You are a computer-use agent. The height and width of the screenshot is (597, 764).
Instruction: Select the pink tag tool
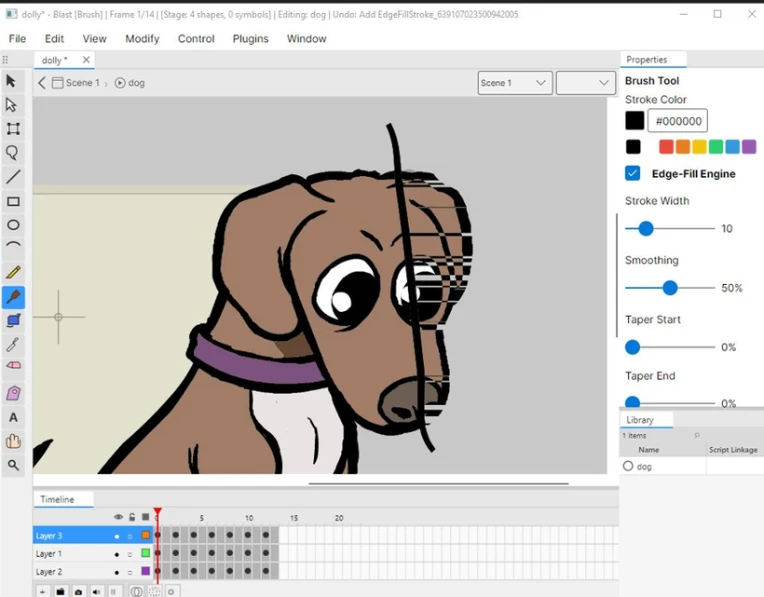click(13, 393)
